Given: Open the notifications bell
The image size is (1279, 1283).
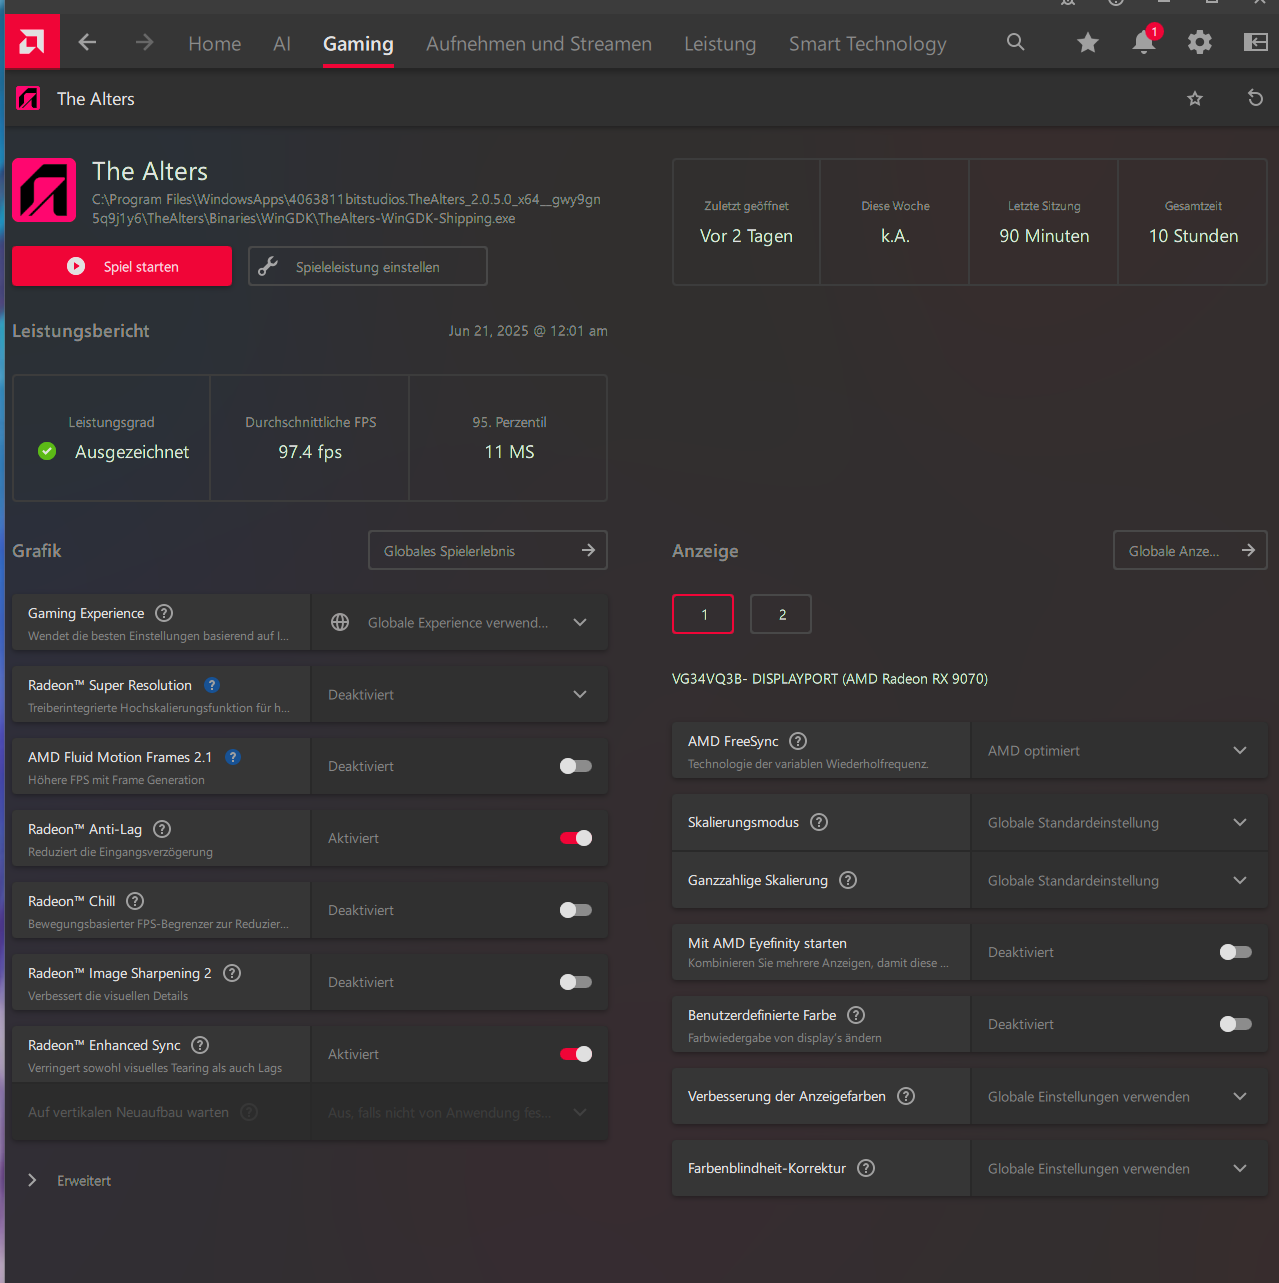Looking at the screenshot, I should [1144, 42].
